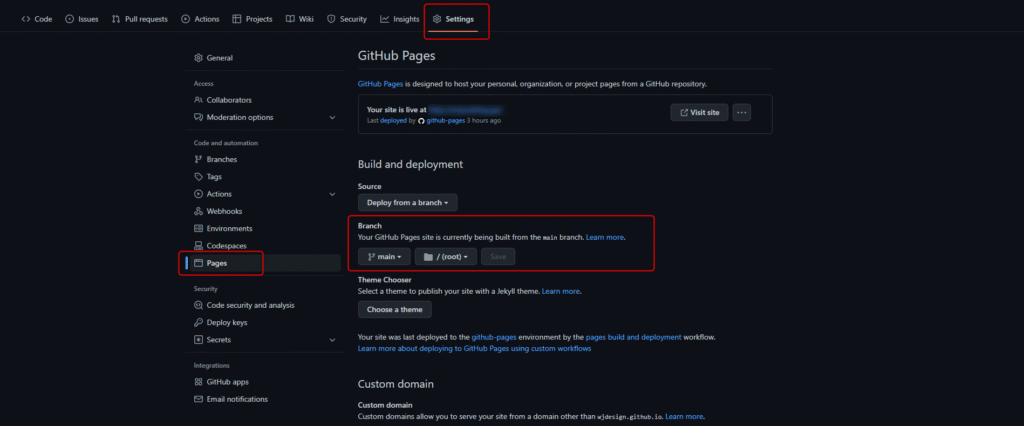Click the Deploy keys key icon
Image resolution: width=1024 pixels, height=426 pixels.
pyautogui.click(x=198, y=323)
